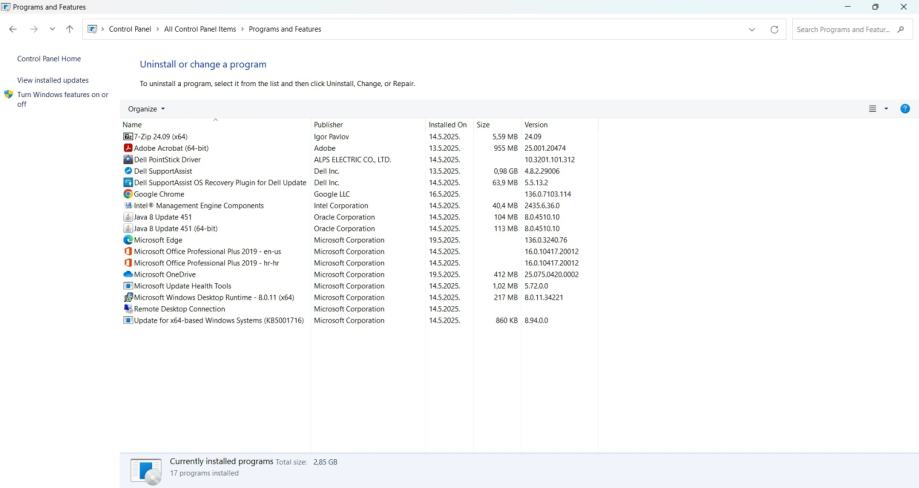Open the view options dropdown arrow
The width and height of the screenshot is (919, 488).
[886, 108]
